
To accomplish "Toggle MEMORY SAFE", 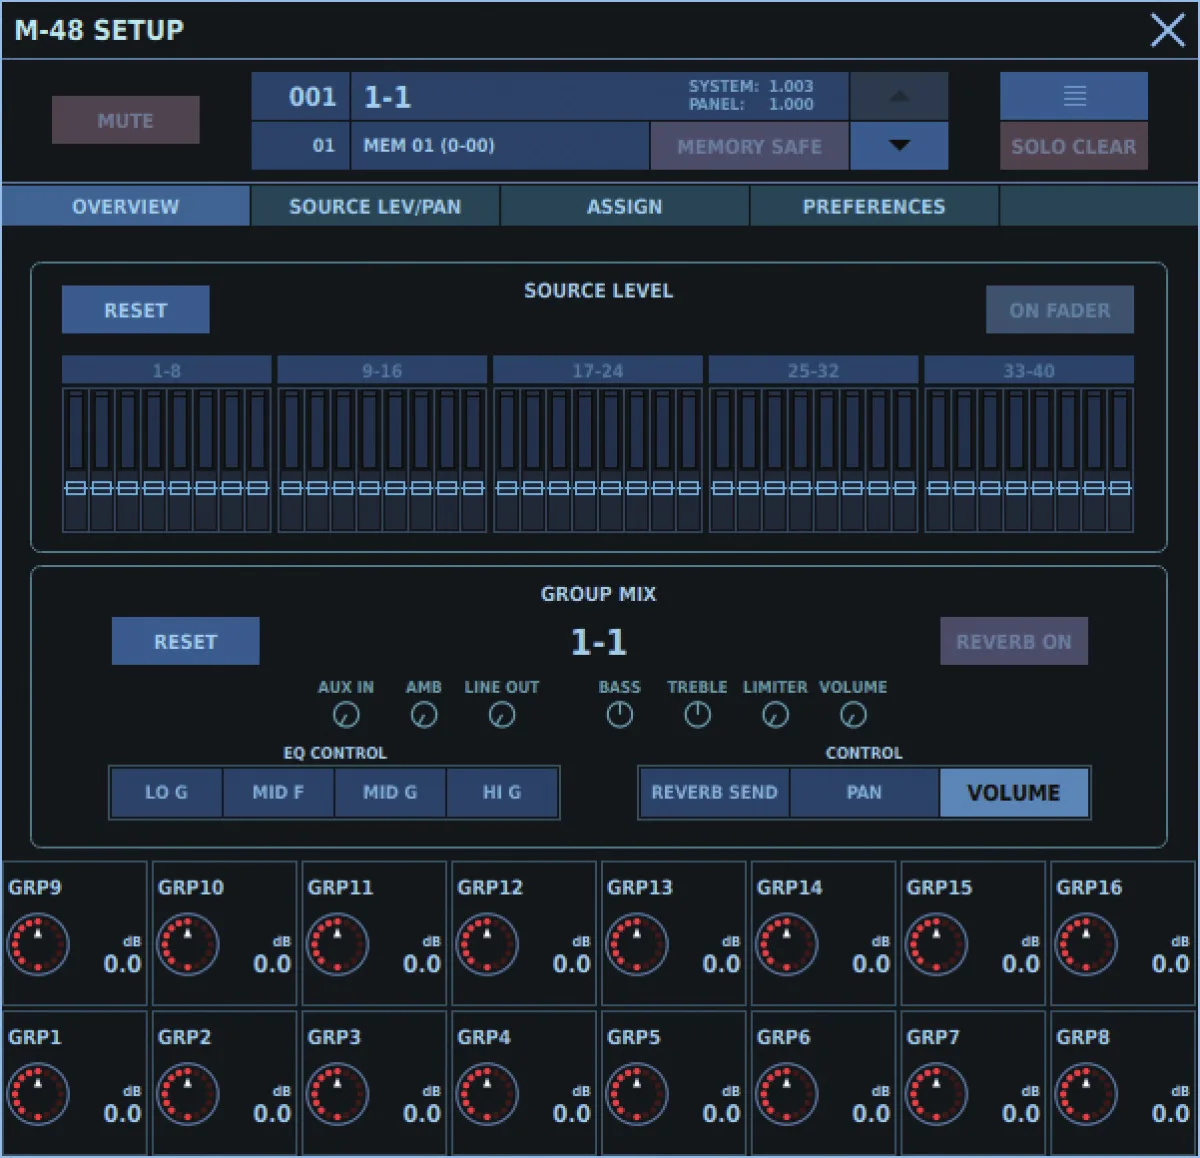I will click(x=750, y=146).
